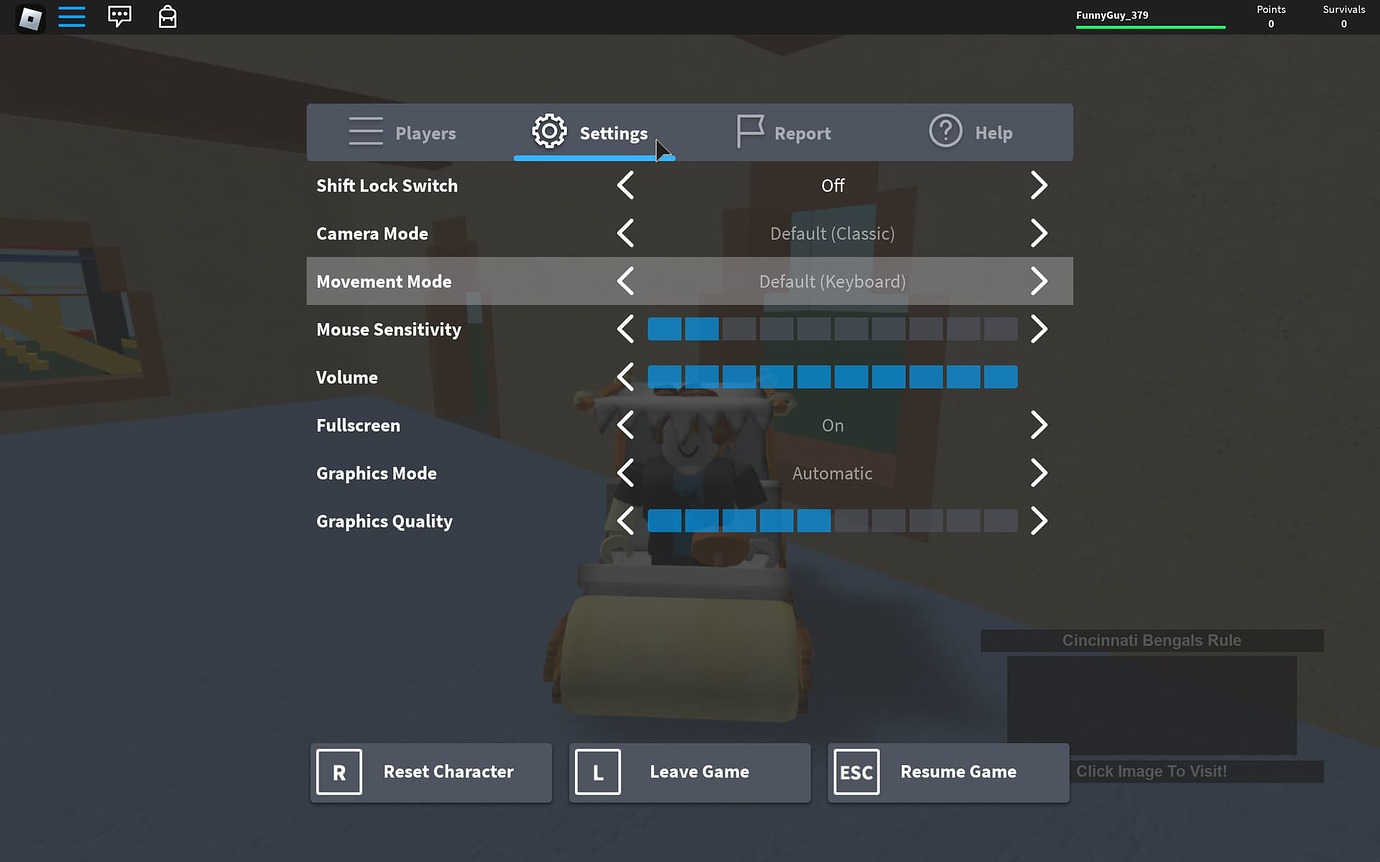Change Graphics Mode from Automatic

click(x=1038, y=473)
